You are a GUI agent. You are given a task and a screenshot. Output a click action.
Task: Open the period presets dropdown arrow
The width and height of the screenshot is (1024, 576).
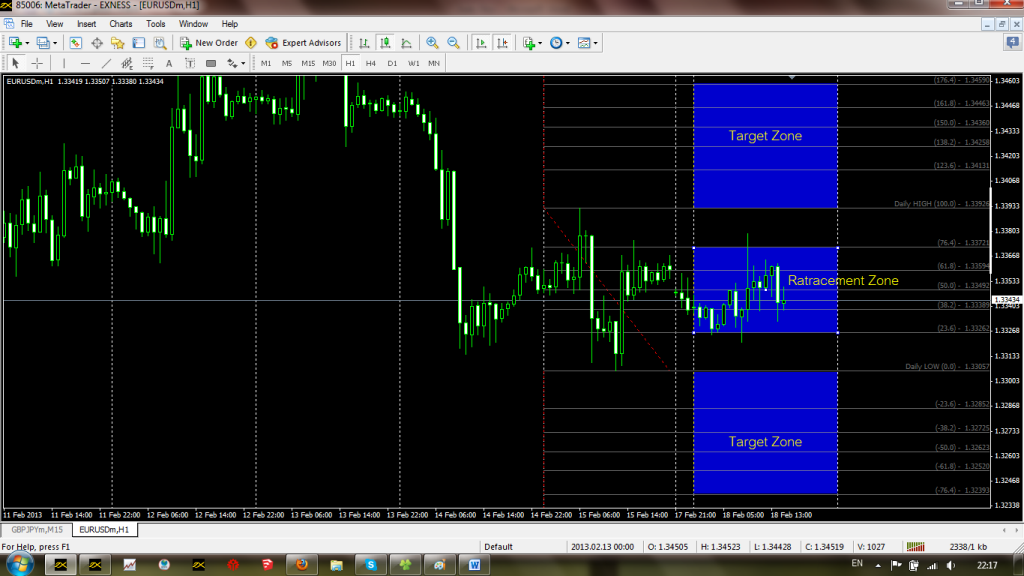coord(566,42)
